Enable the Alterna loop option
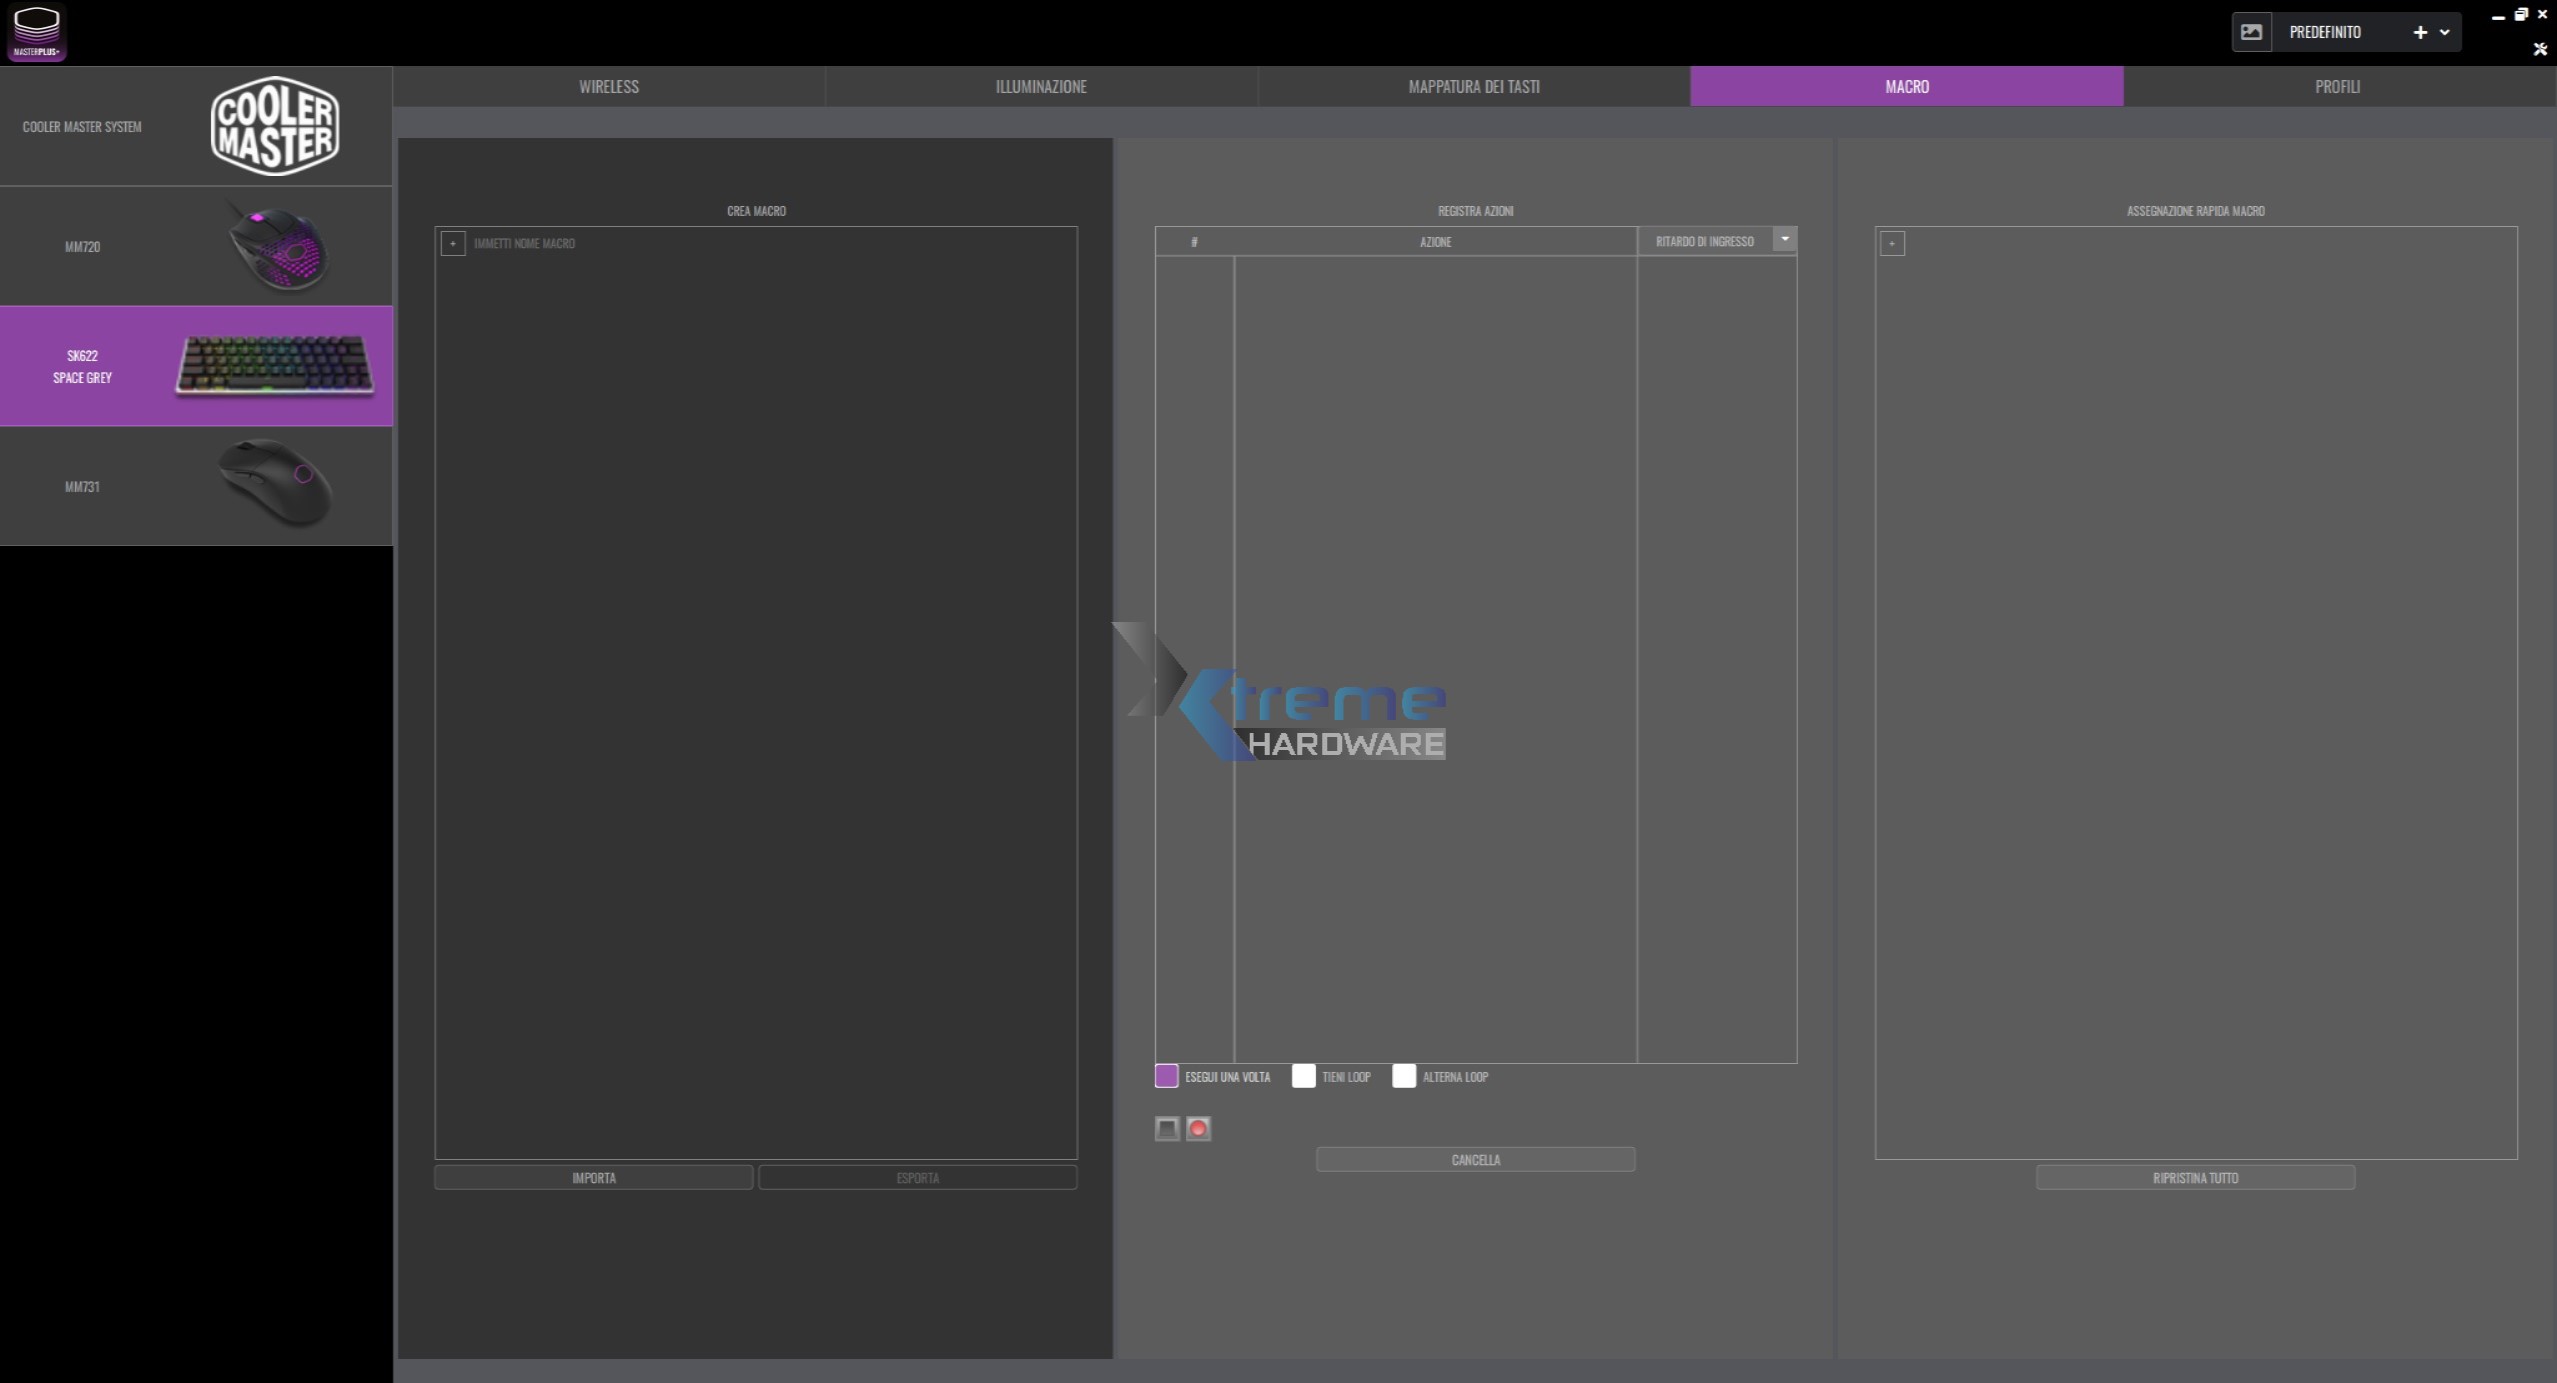The height and width of the screenshot is (1383, 2557). coord(1404,1076)
